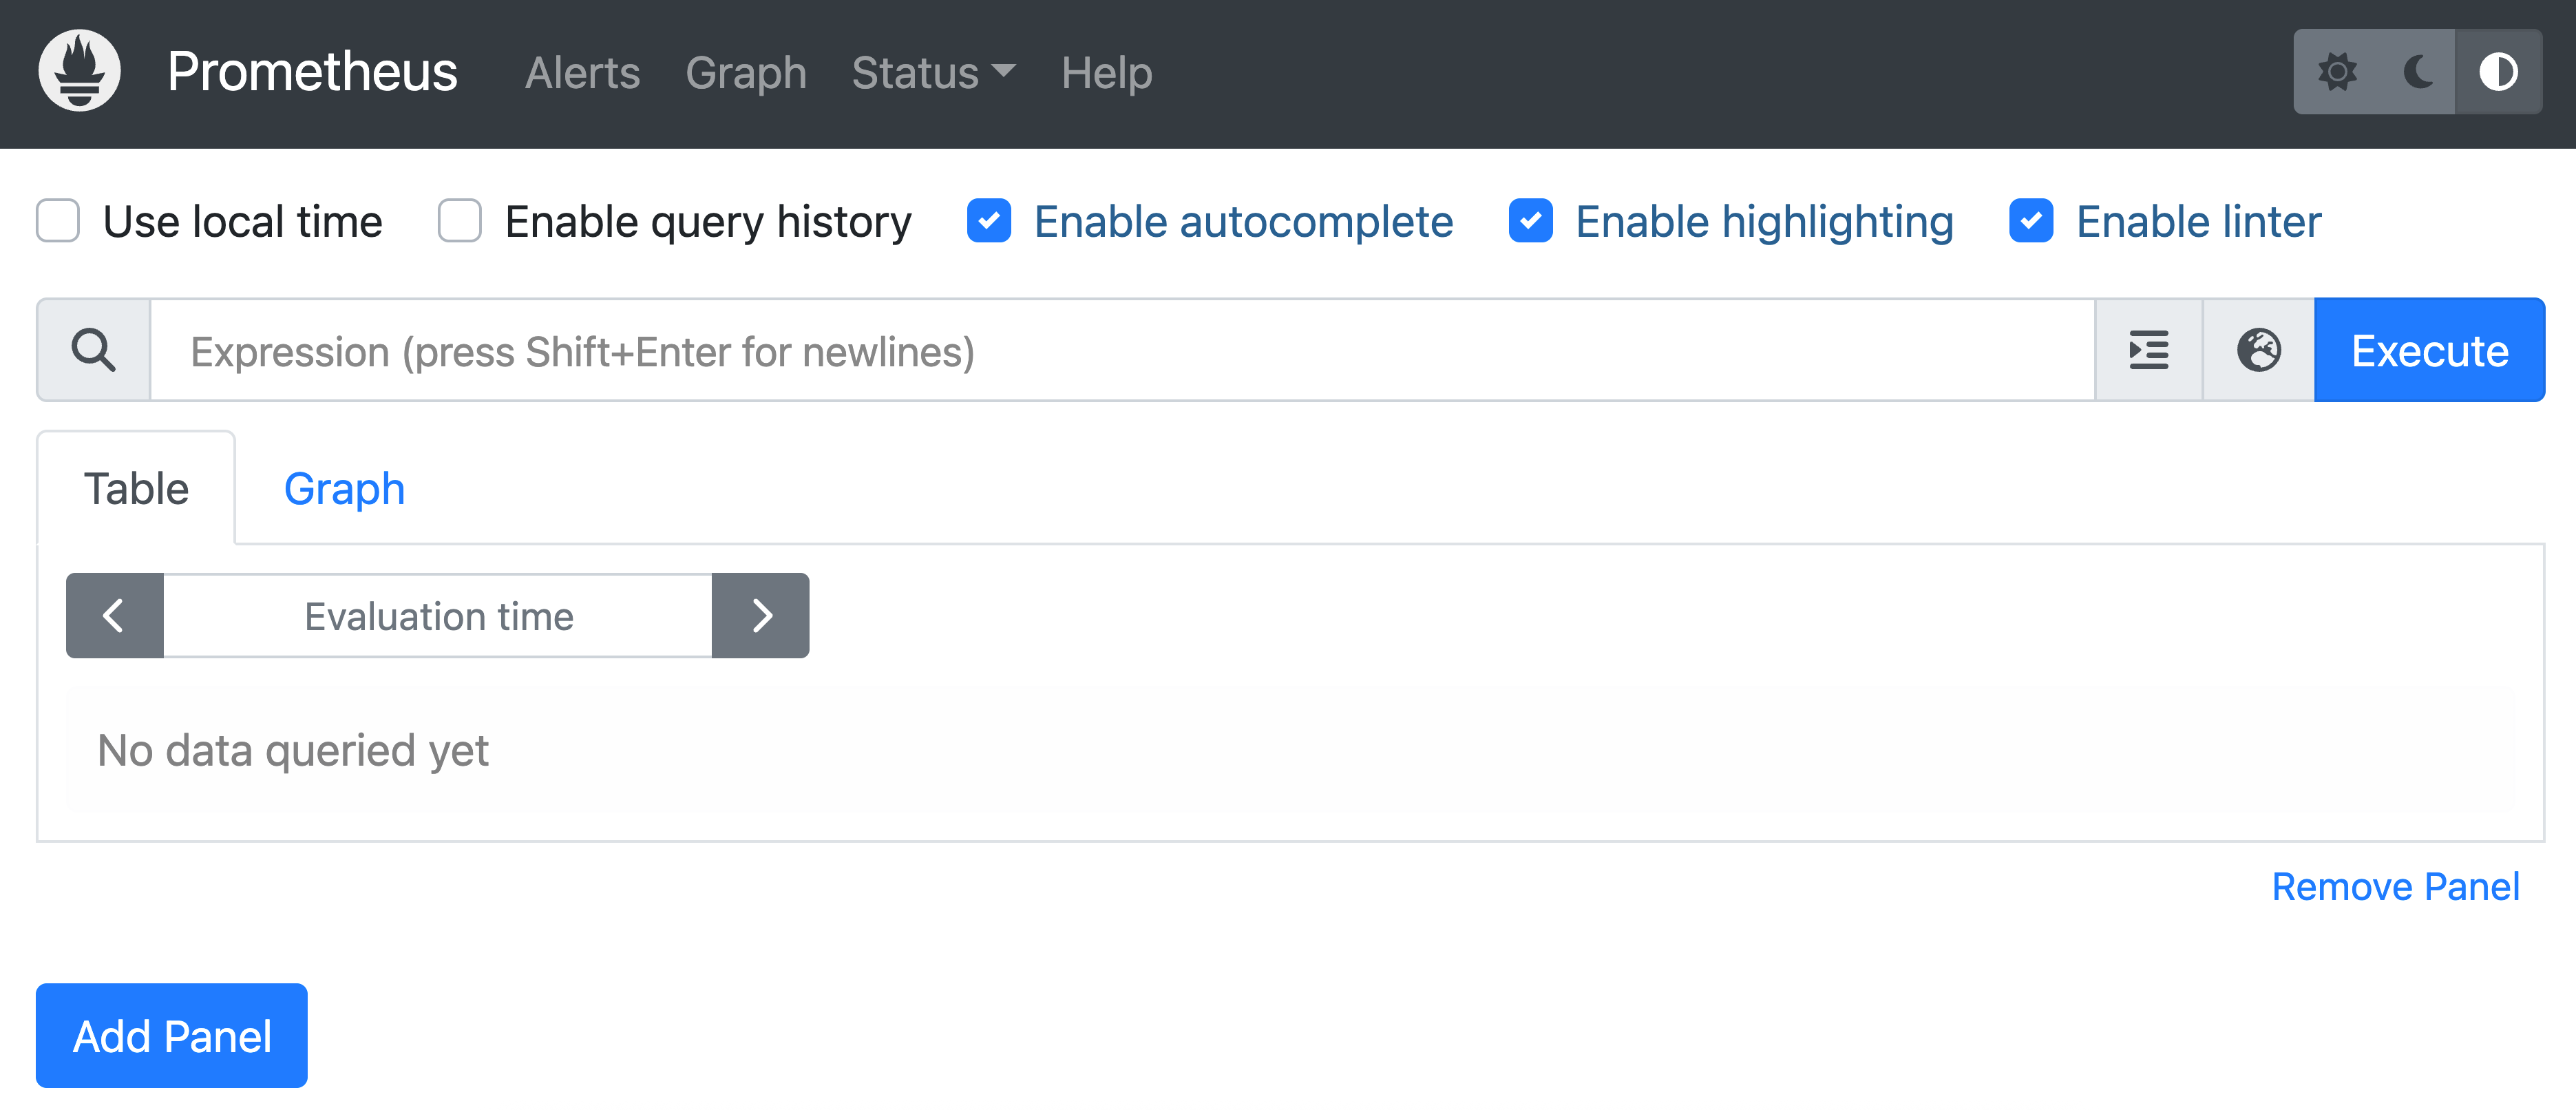
Task: Click the Prometheus flame logo
Action: point(79,72)
